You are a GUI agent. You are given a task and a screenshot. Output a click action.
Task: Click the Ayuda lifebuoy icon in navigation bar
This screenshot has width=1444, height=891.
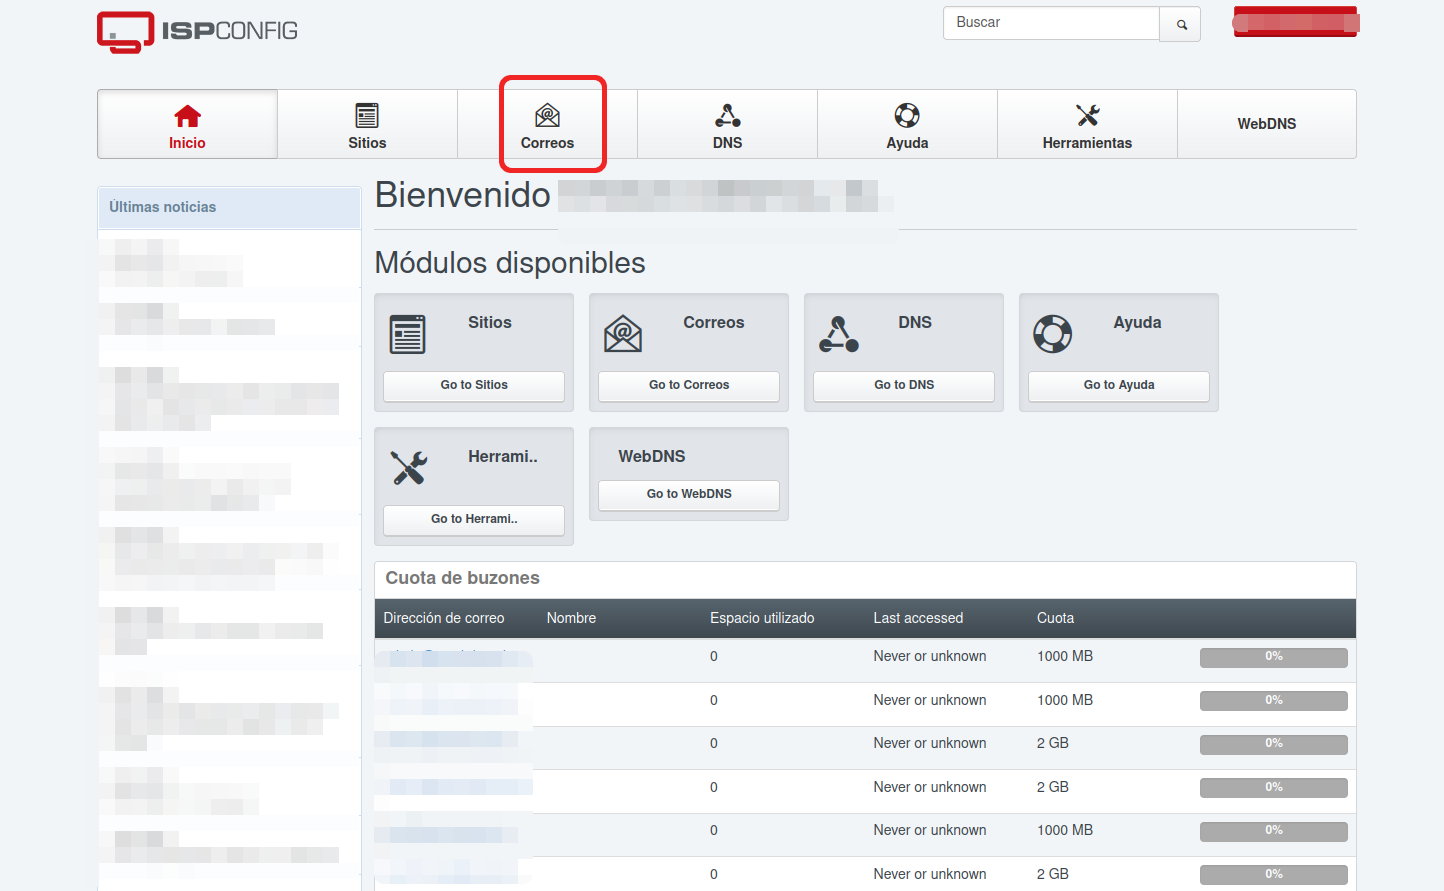907,115
